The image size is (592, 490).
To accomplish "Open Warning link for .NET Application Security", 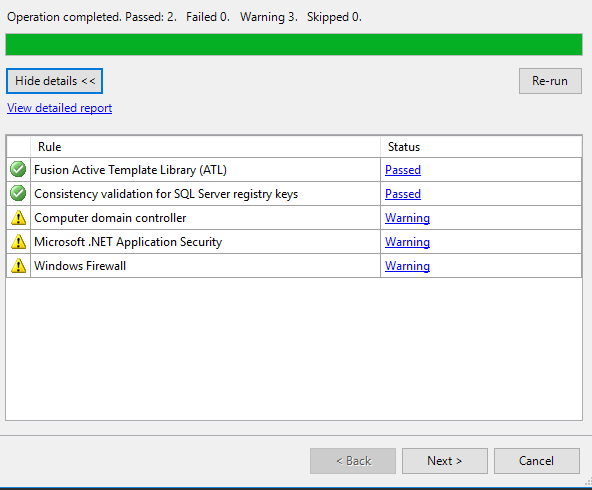I will (x=407, y=242).
